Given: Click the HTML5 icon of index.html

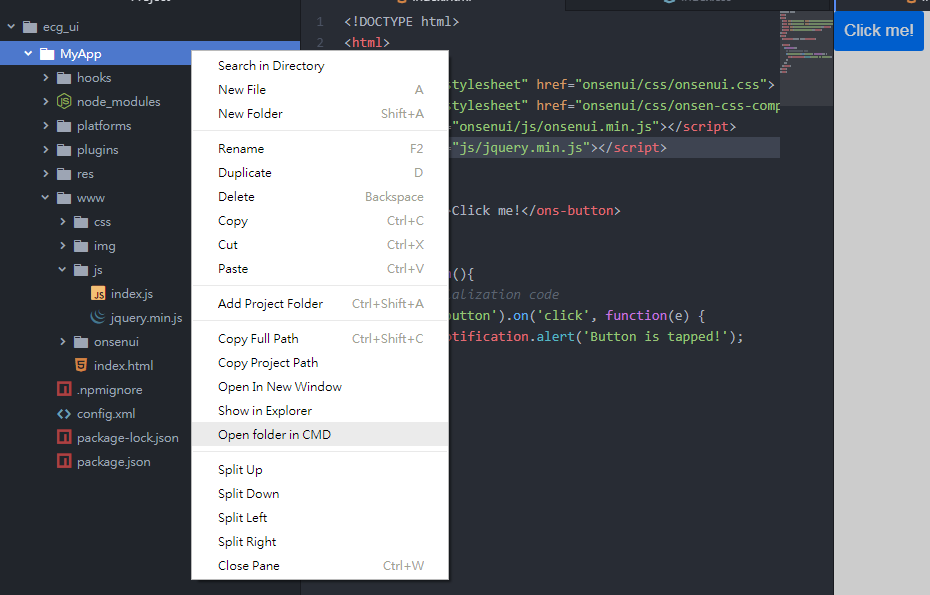Looking at the screenshot, I should pos(81,365).
